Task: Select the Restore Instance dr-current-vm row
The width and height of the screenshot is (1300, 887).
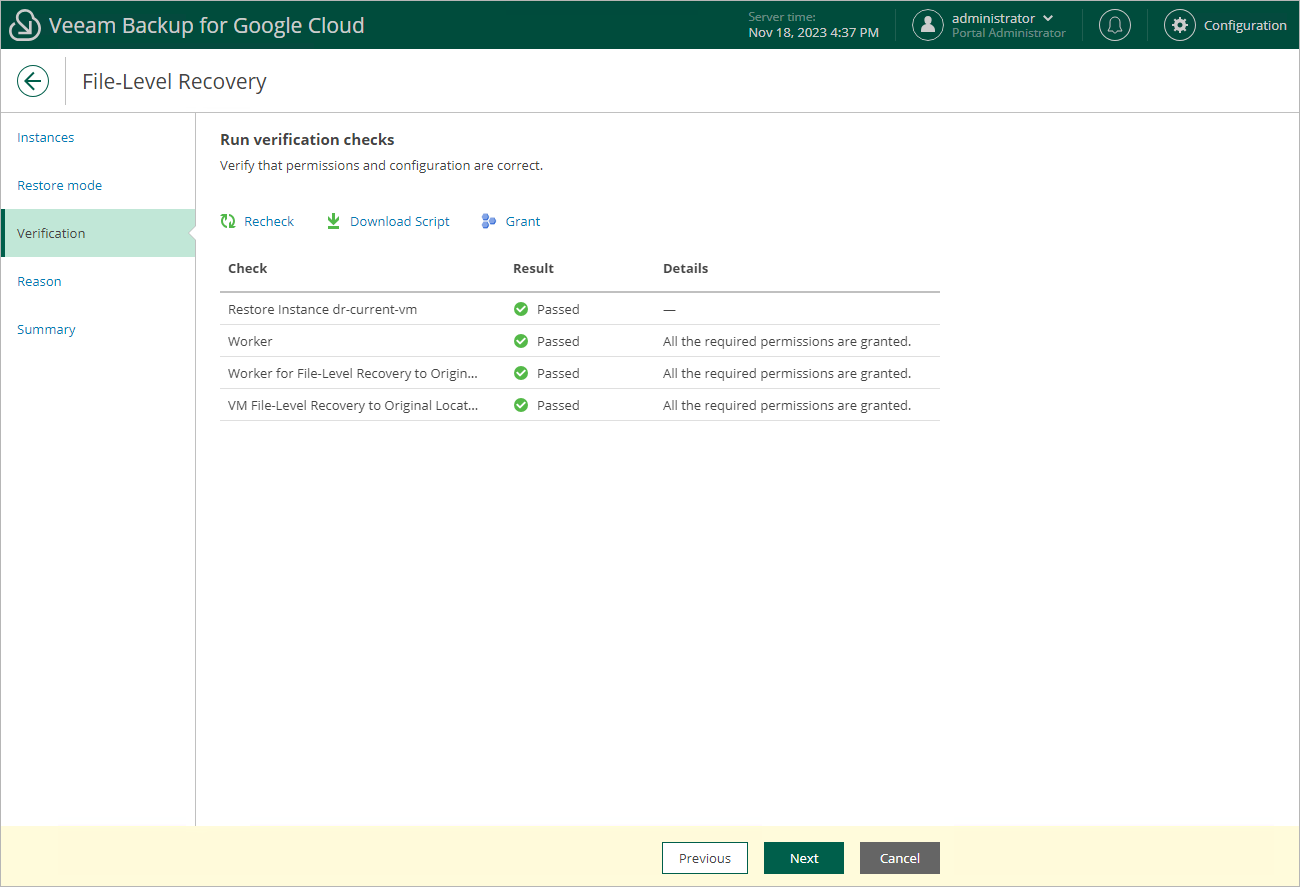Action: point(580,309)
